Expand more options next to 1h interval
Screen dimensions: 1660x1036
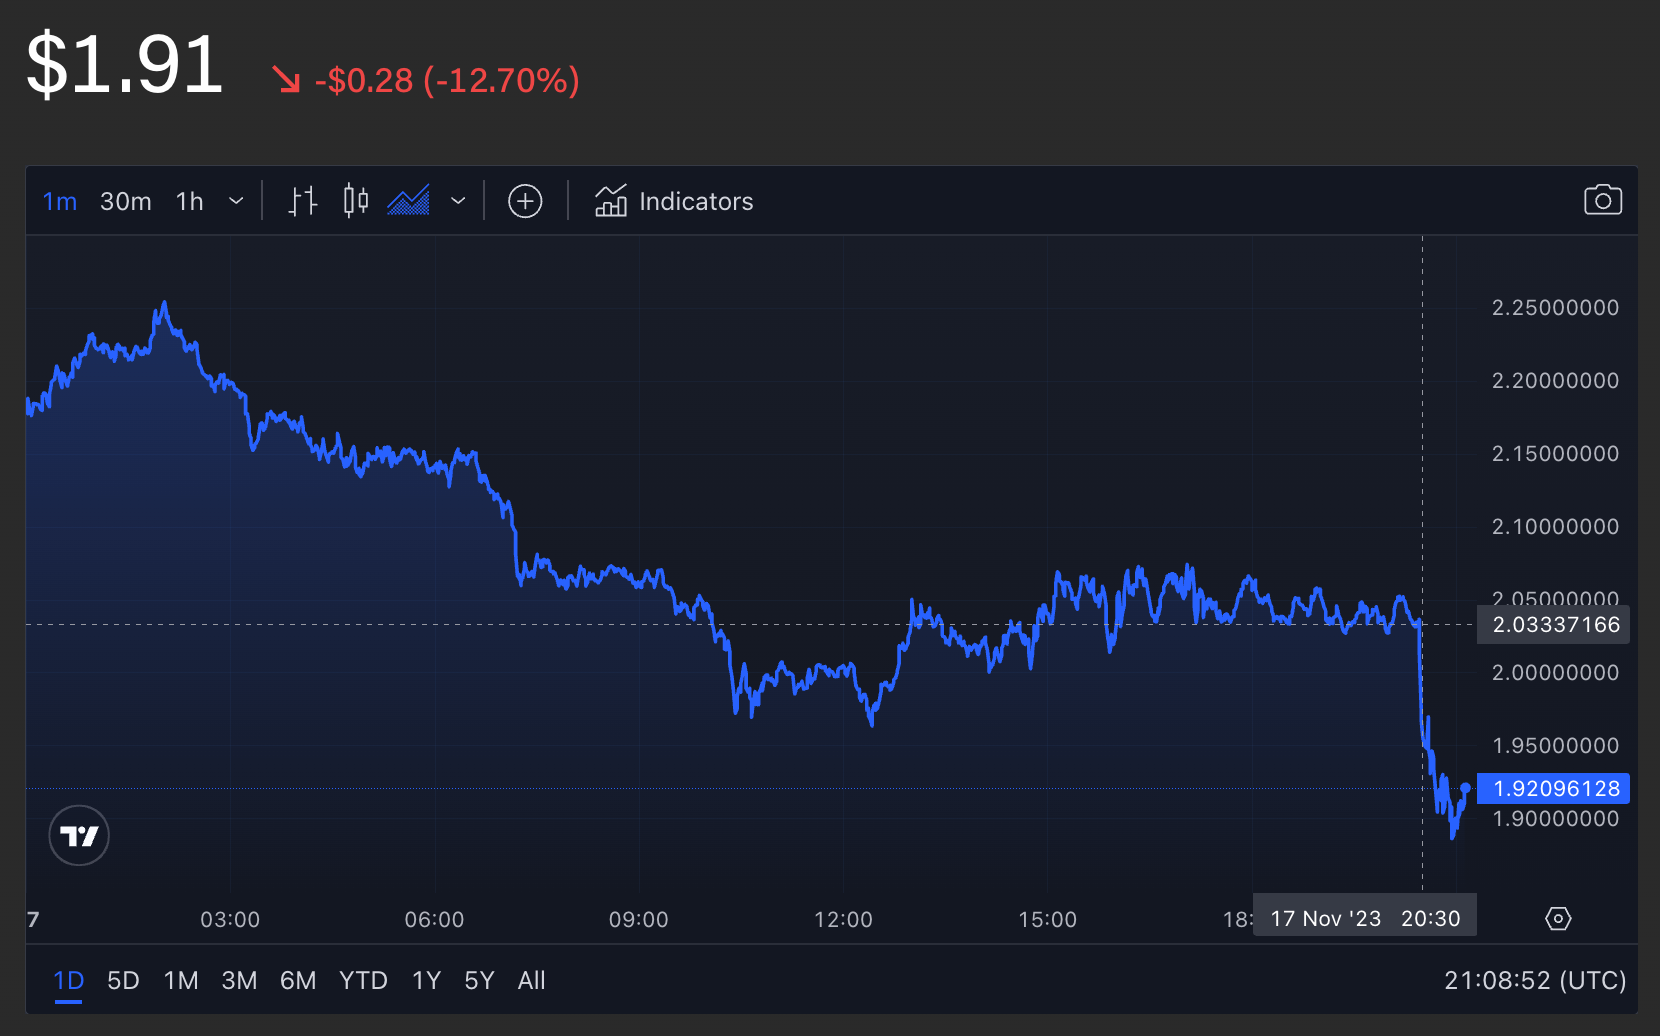(236, 201)
